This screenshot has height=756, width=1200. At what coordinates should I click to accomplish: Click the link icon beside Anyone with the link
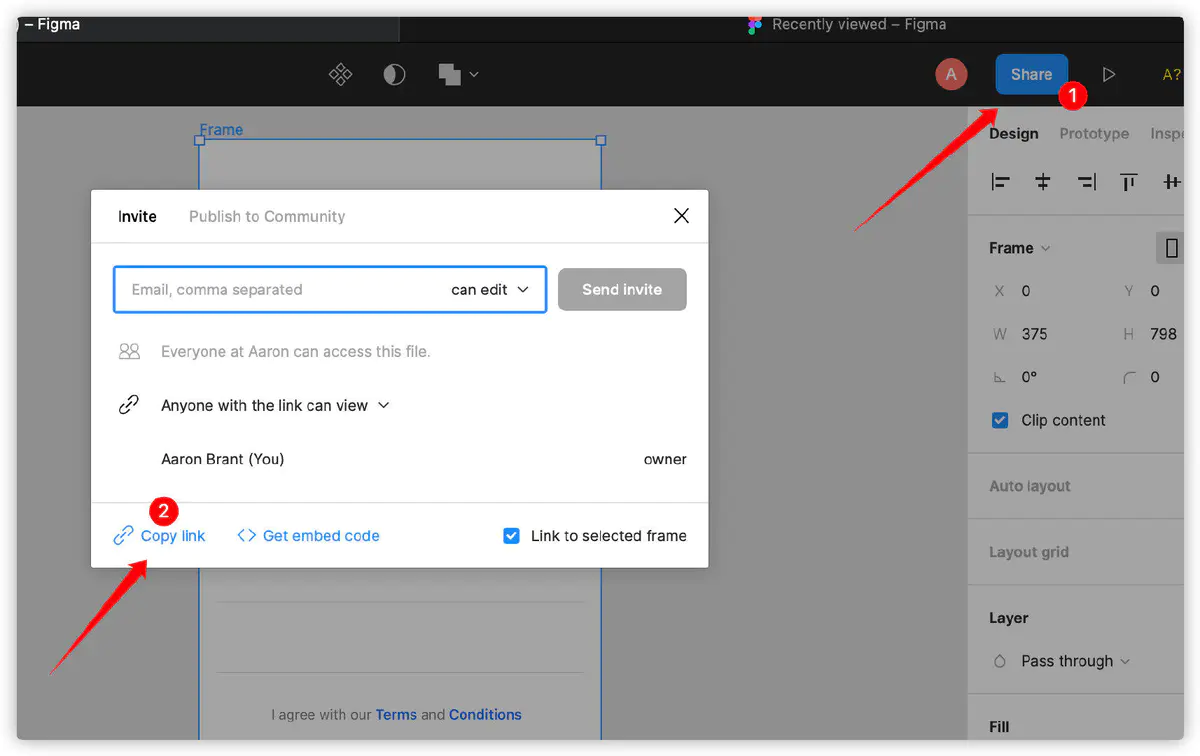(129, 405)
